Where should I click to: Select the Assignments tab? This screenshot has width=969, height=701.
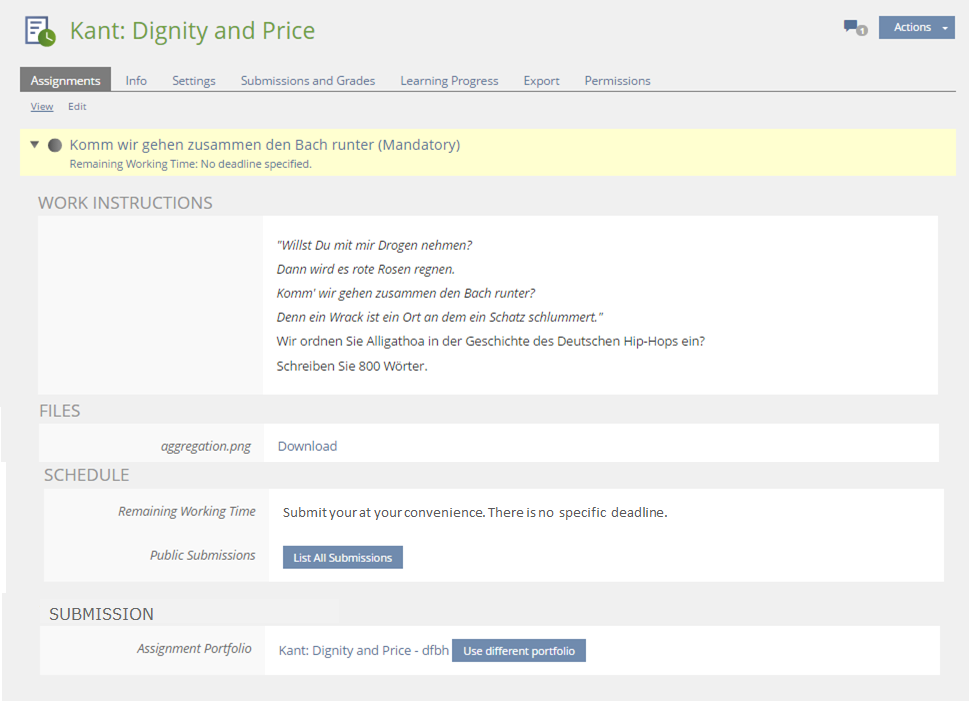(65, 80)
